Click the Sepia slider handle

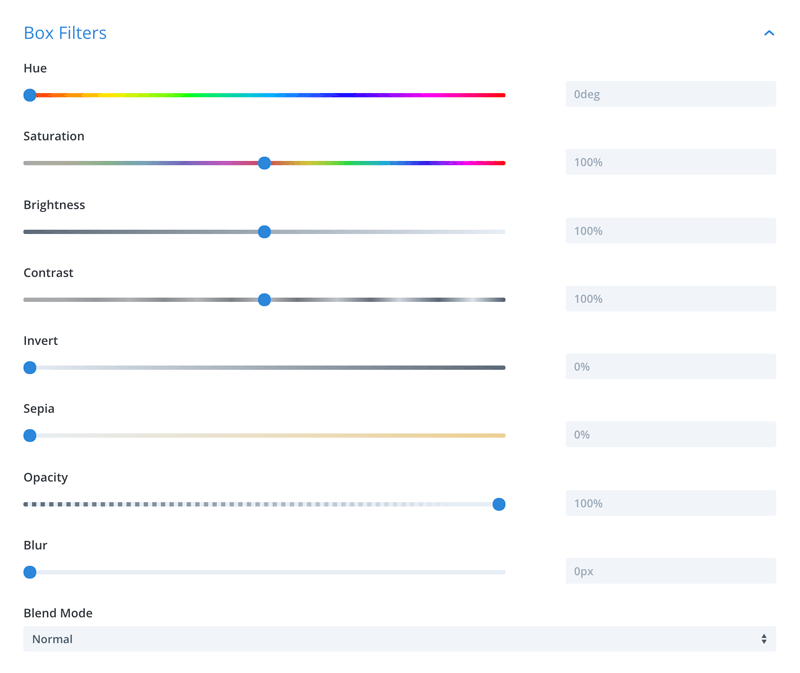pyautogui.click(x=30, y=435)
